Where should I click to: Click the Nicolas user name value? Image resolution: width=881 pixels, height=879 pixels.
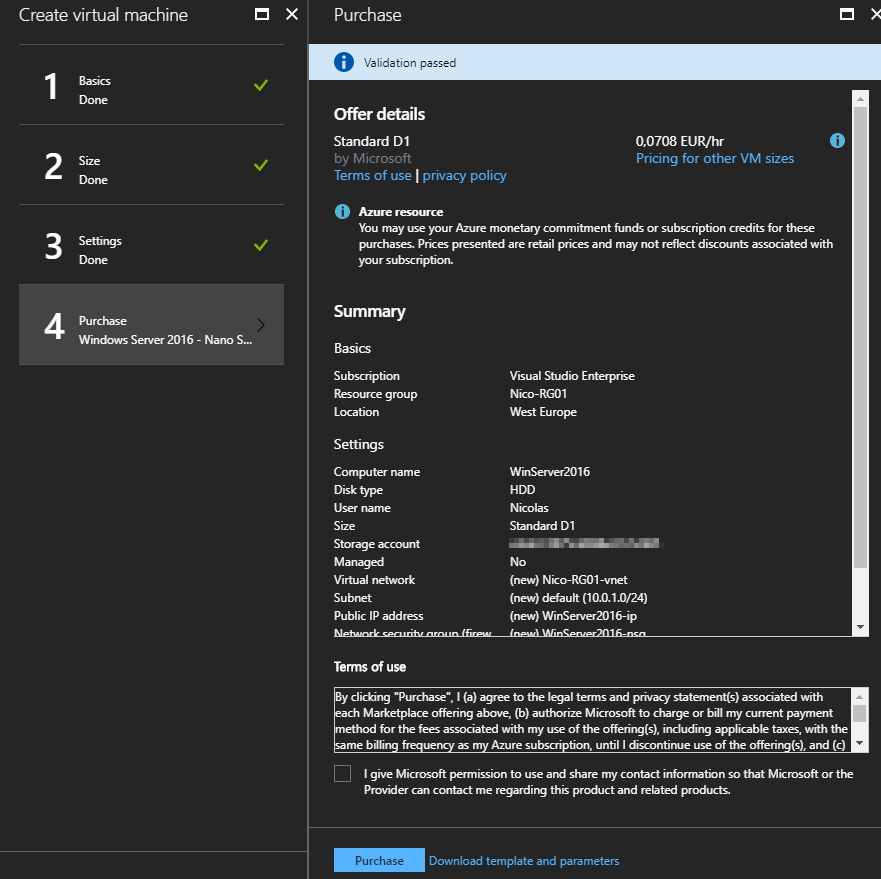click(x=529, y=508)
